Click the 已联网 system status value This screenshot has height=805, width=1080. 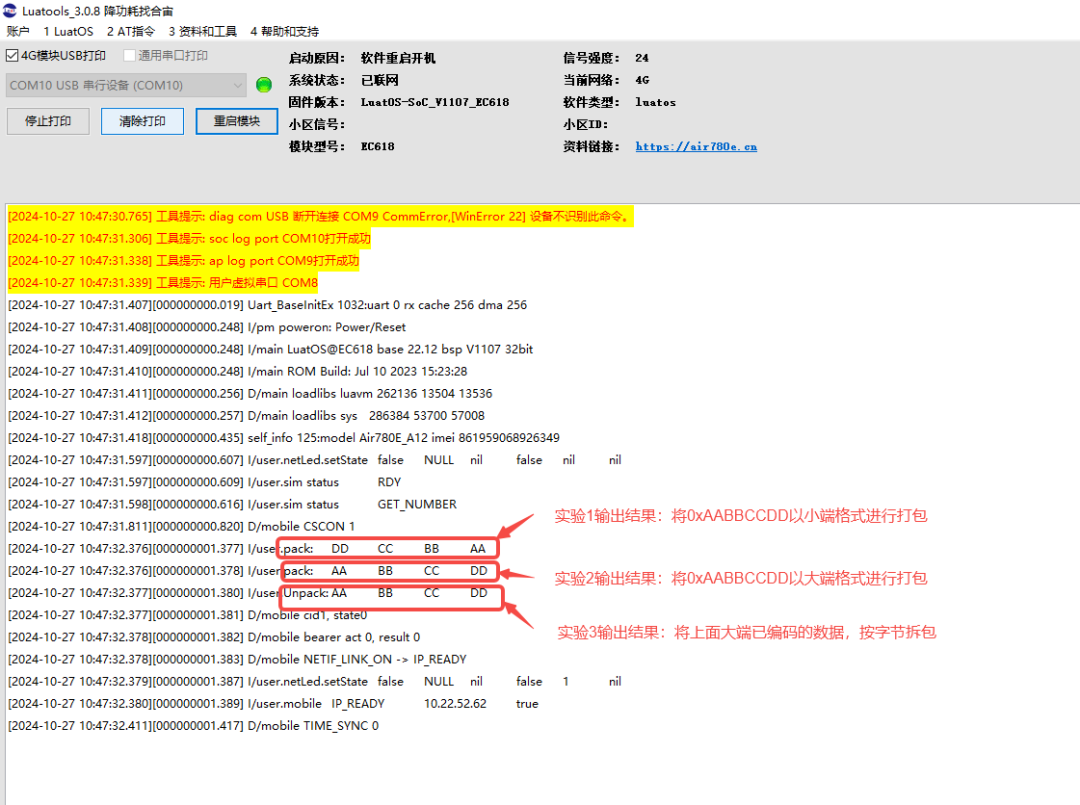coord(380,80)
